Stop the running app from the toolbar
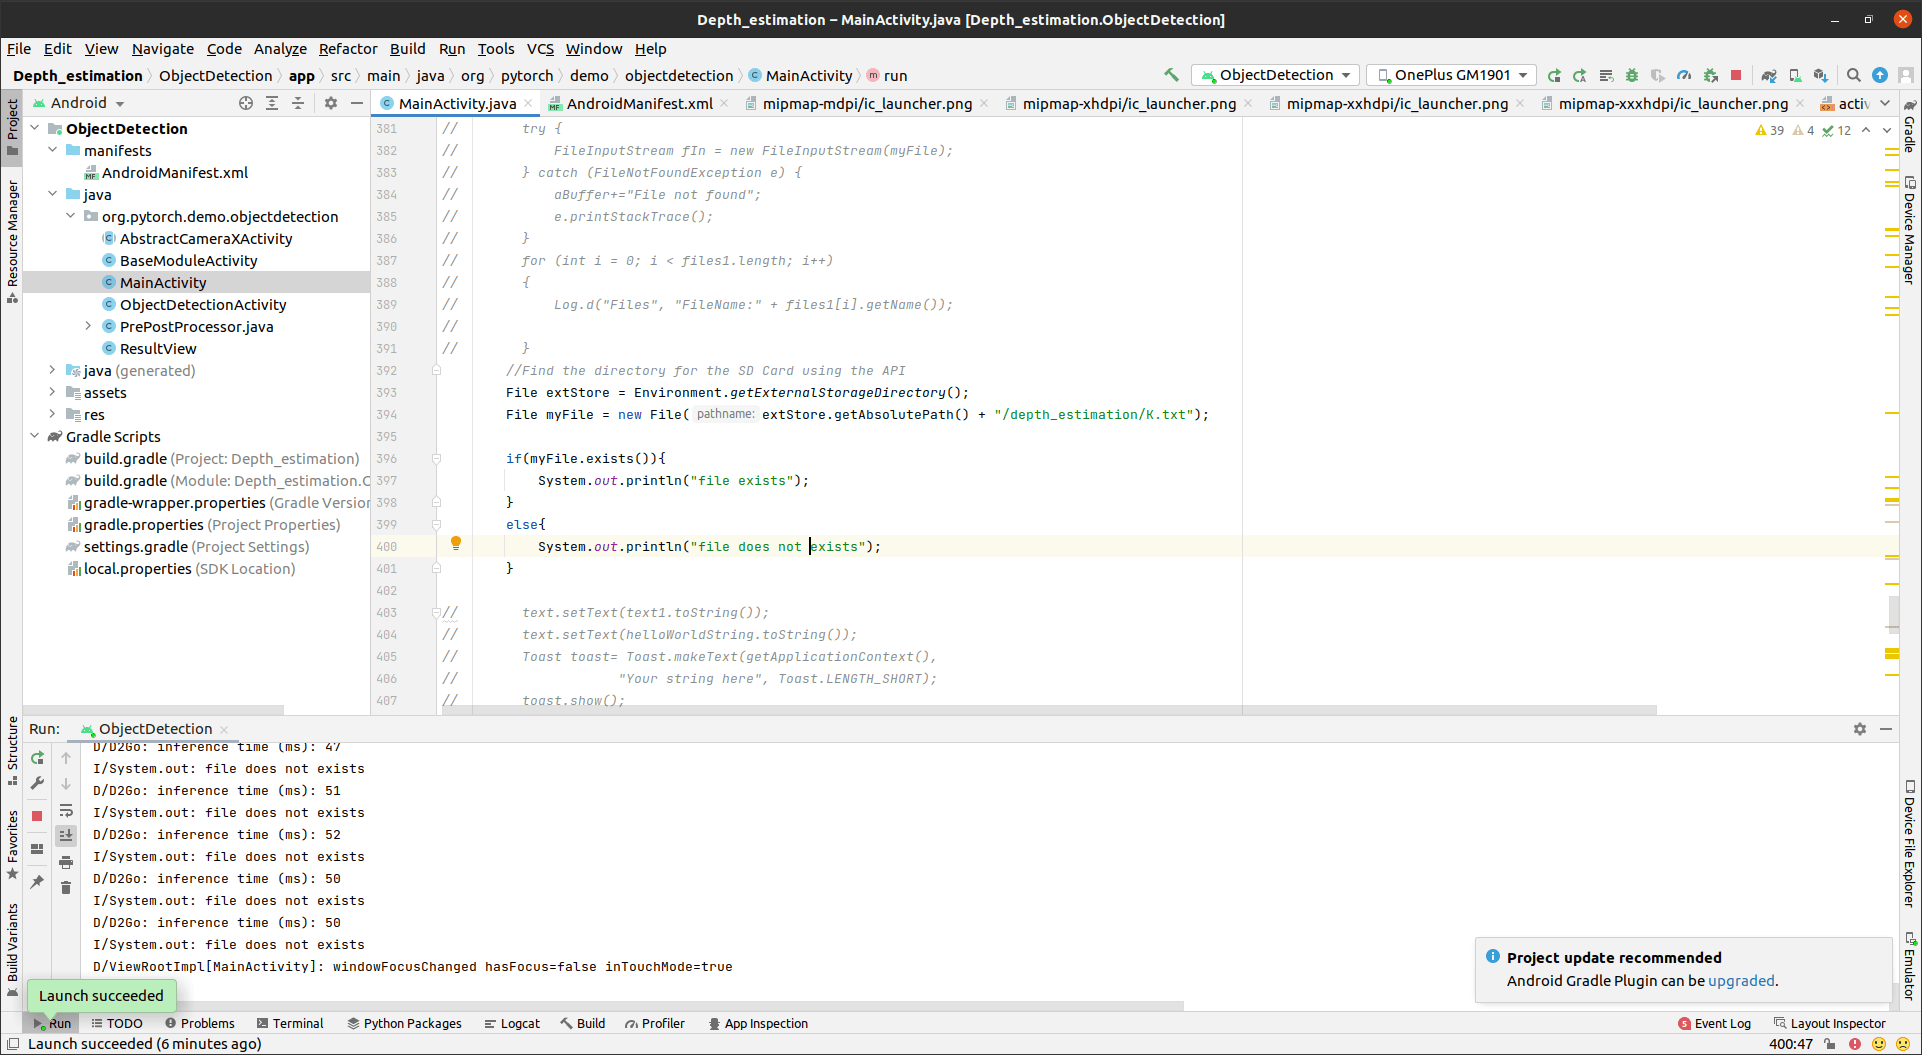 click(x=1736, y=75)
